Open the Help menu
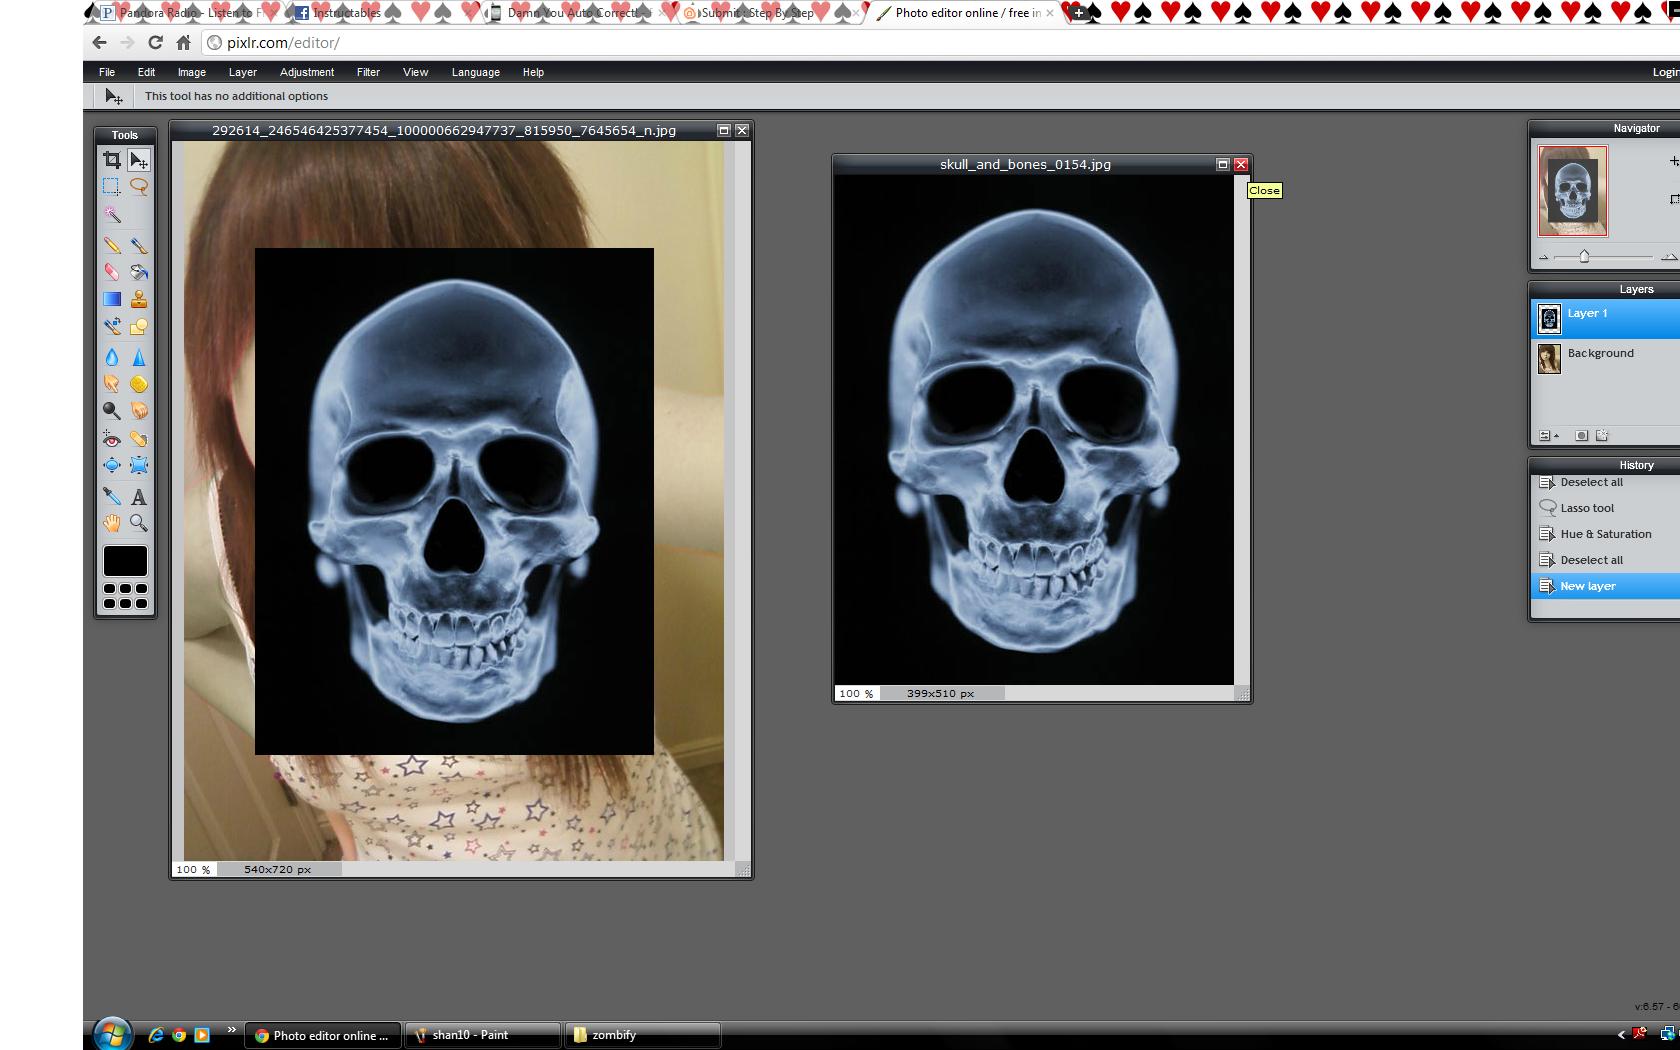This screenshot has width=1680, height=1050. tap(533, 72)
